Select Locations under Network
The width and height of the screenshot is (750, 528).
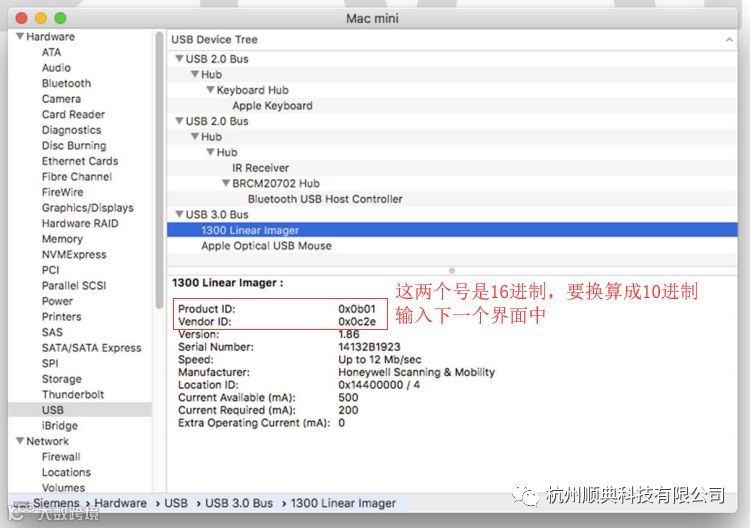tap(66, 472)
